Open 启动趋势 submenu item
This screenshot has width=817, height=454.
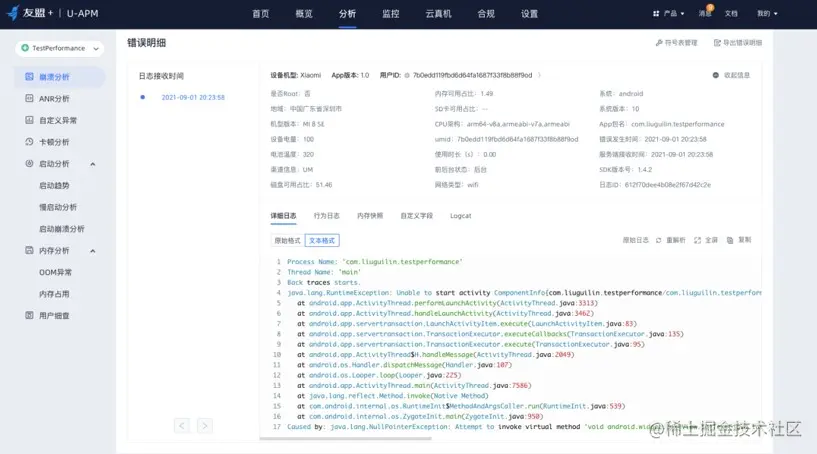tap(54, 186)
